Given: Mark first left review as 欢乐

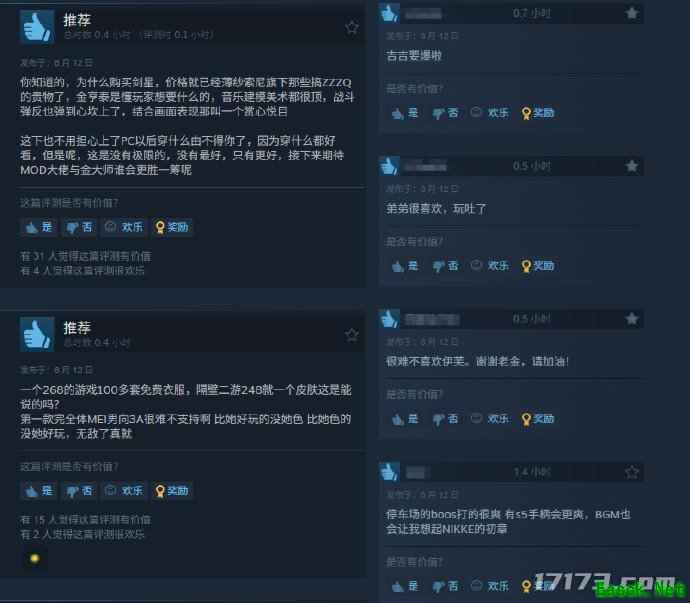Looking at the screenshot, I should pyautogui.click(x=124, y=228).
